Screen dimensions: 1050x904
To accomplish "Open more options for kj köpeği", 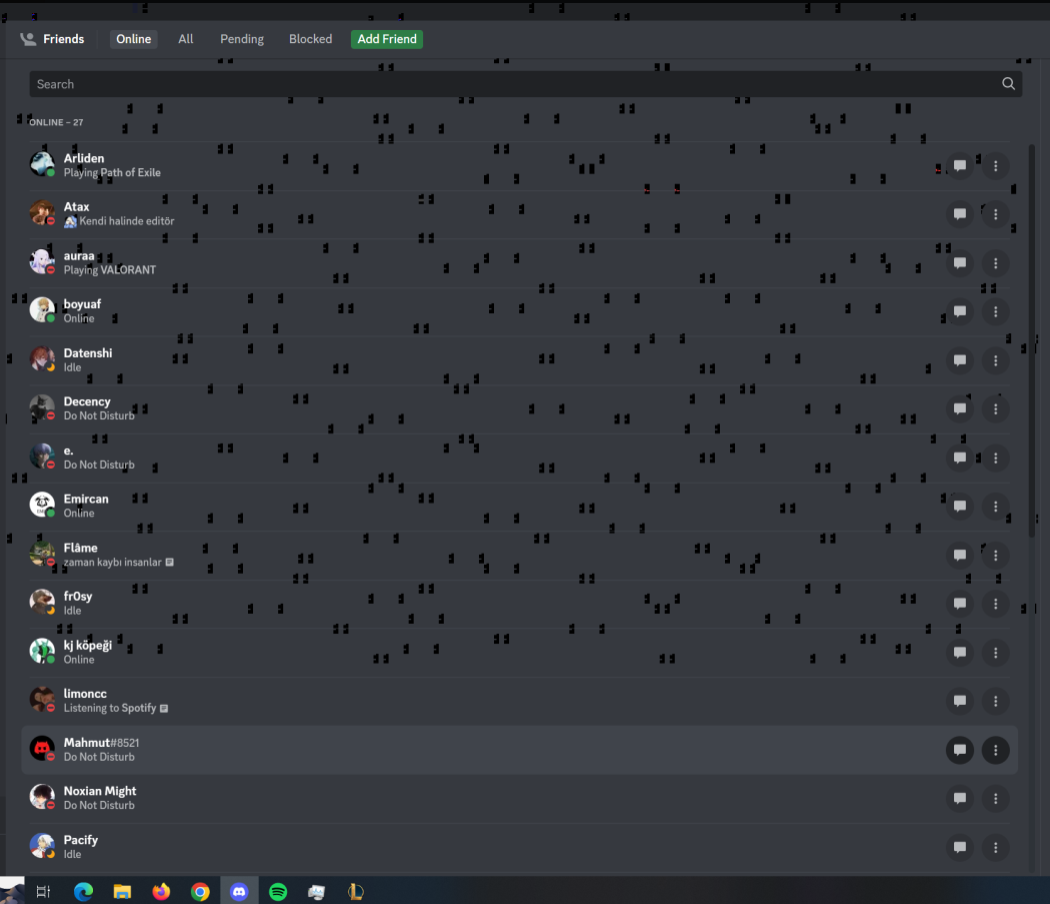I will (x=996, y=652).
